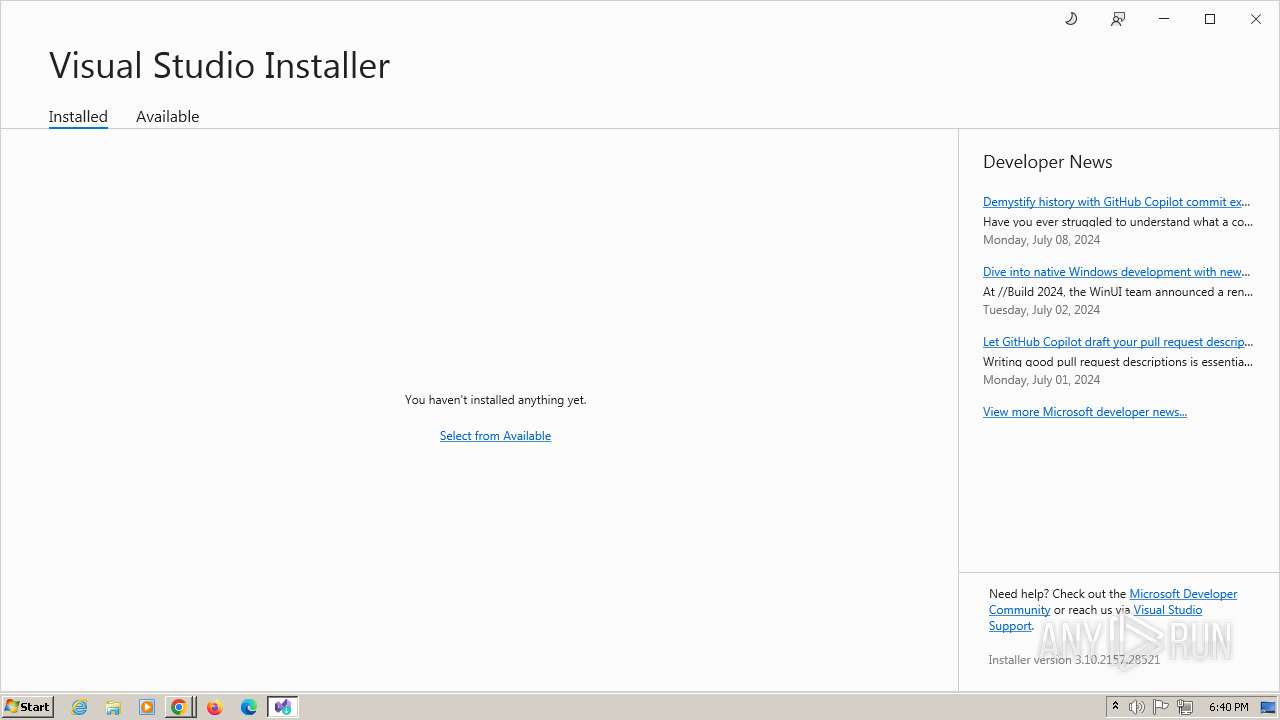The width and height of the screenshot is (1280, 720).
Task: Open the volume speaker tray icon
Action: click(1137, 707)
